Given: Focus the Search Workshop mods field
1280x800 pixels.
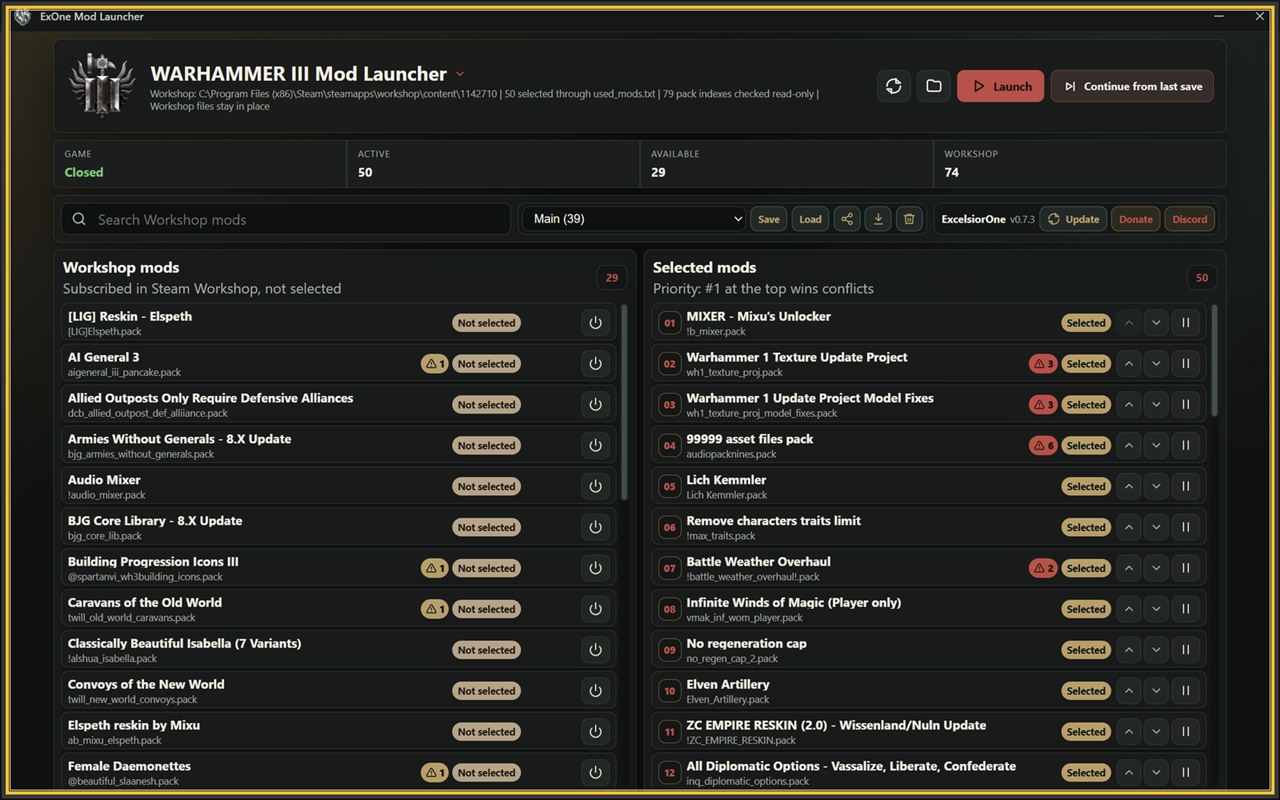Looking at the screenshot, I should coord(286,219).
